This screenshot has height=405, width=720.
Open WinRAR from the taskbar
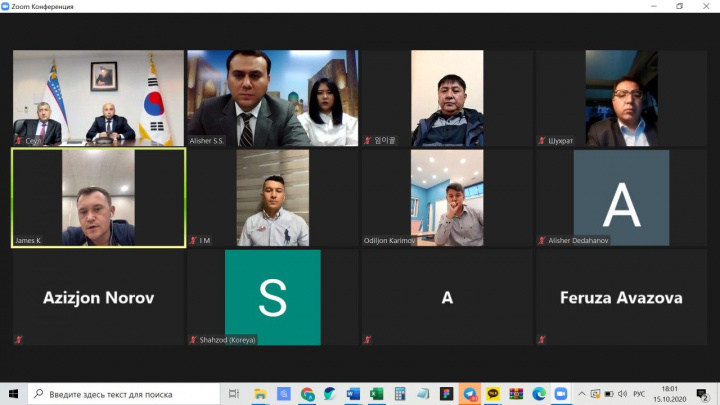516,394
